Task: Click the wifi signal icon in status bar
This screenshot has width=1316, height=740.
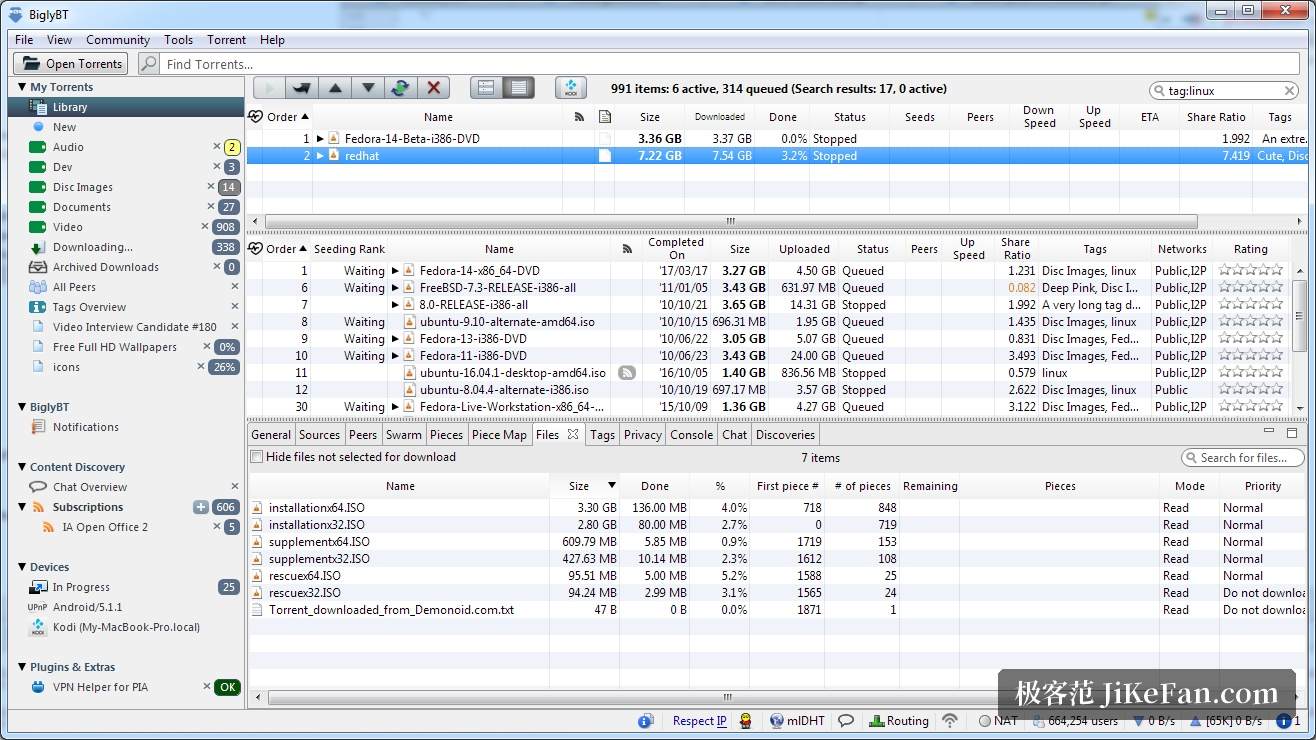Action: pos(950,720)
